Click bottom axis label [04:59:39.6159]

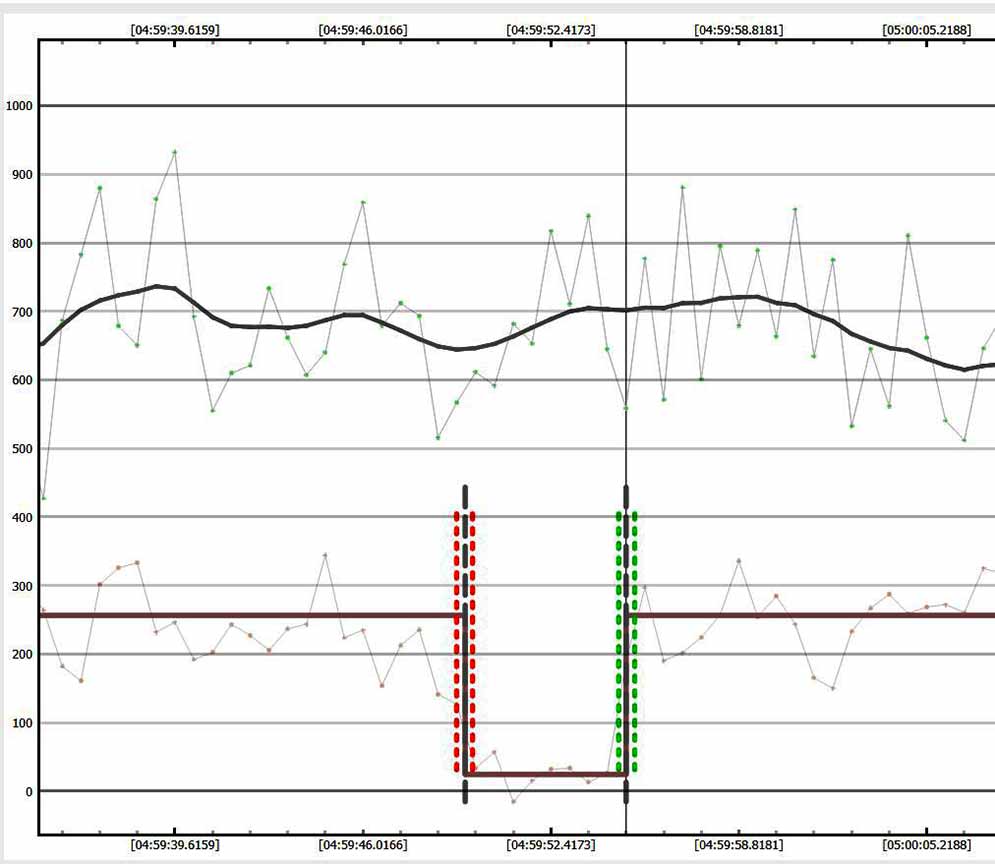pyautogui.click(x=175, y=845)
